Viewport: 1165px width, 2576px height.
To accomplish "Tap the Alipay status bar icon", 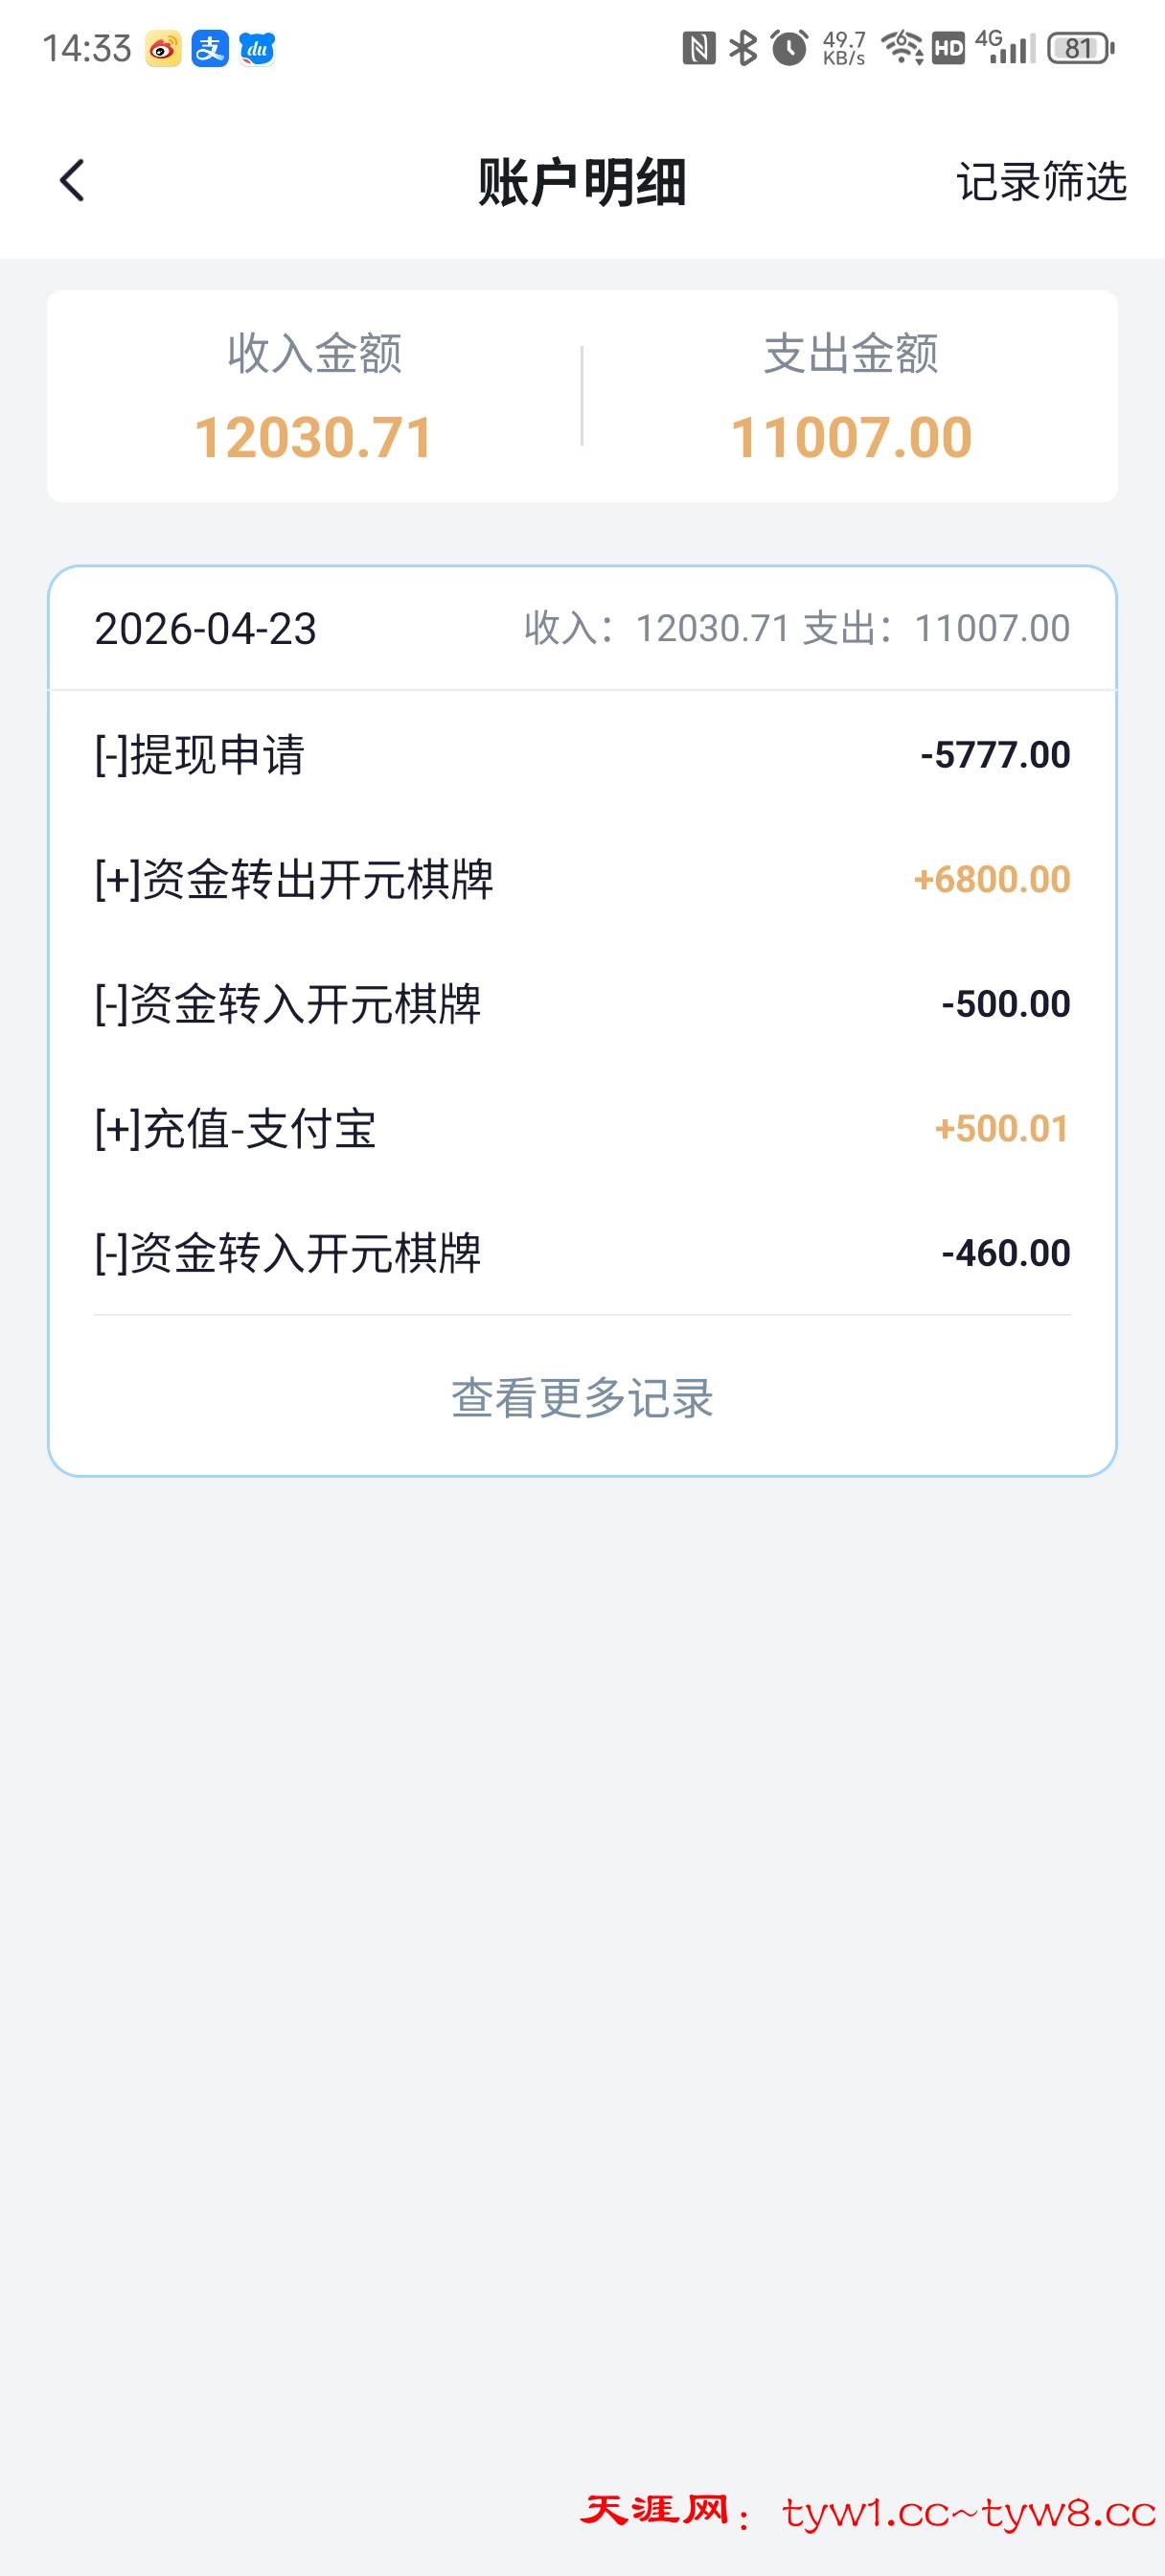I will tap(210, 48).
